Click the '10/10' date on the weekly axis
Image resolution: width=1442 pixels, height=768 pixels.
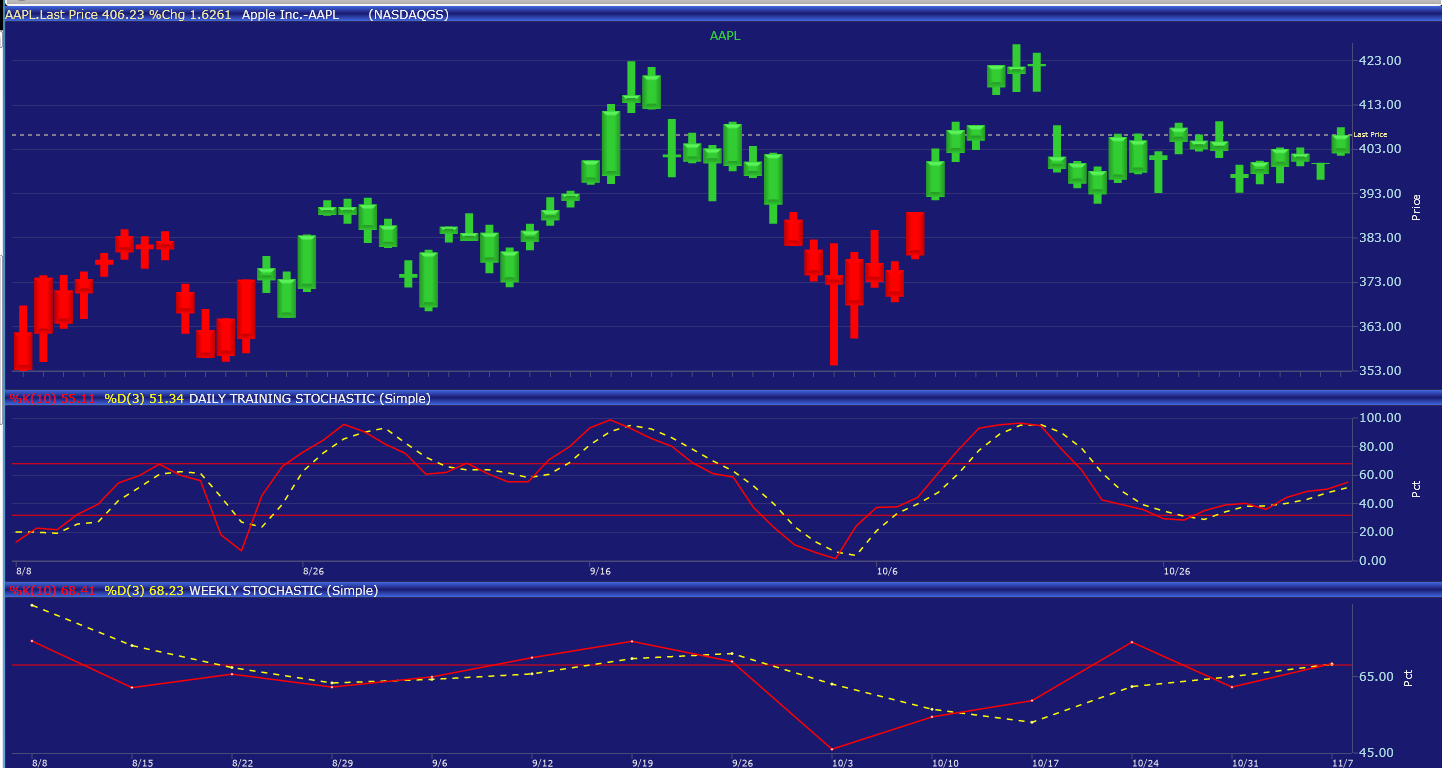tap(945, 763)
